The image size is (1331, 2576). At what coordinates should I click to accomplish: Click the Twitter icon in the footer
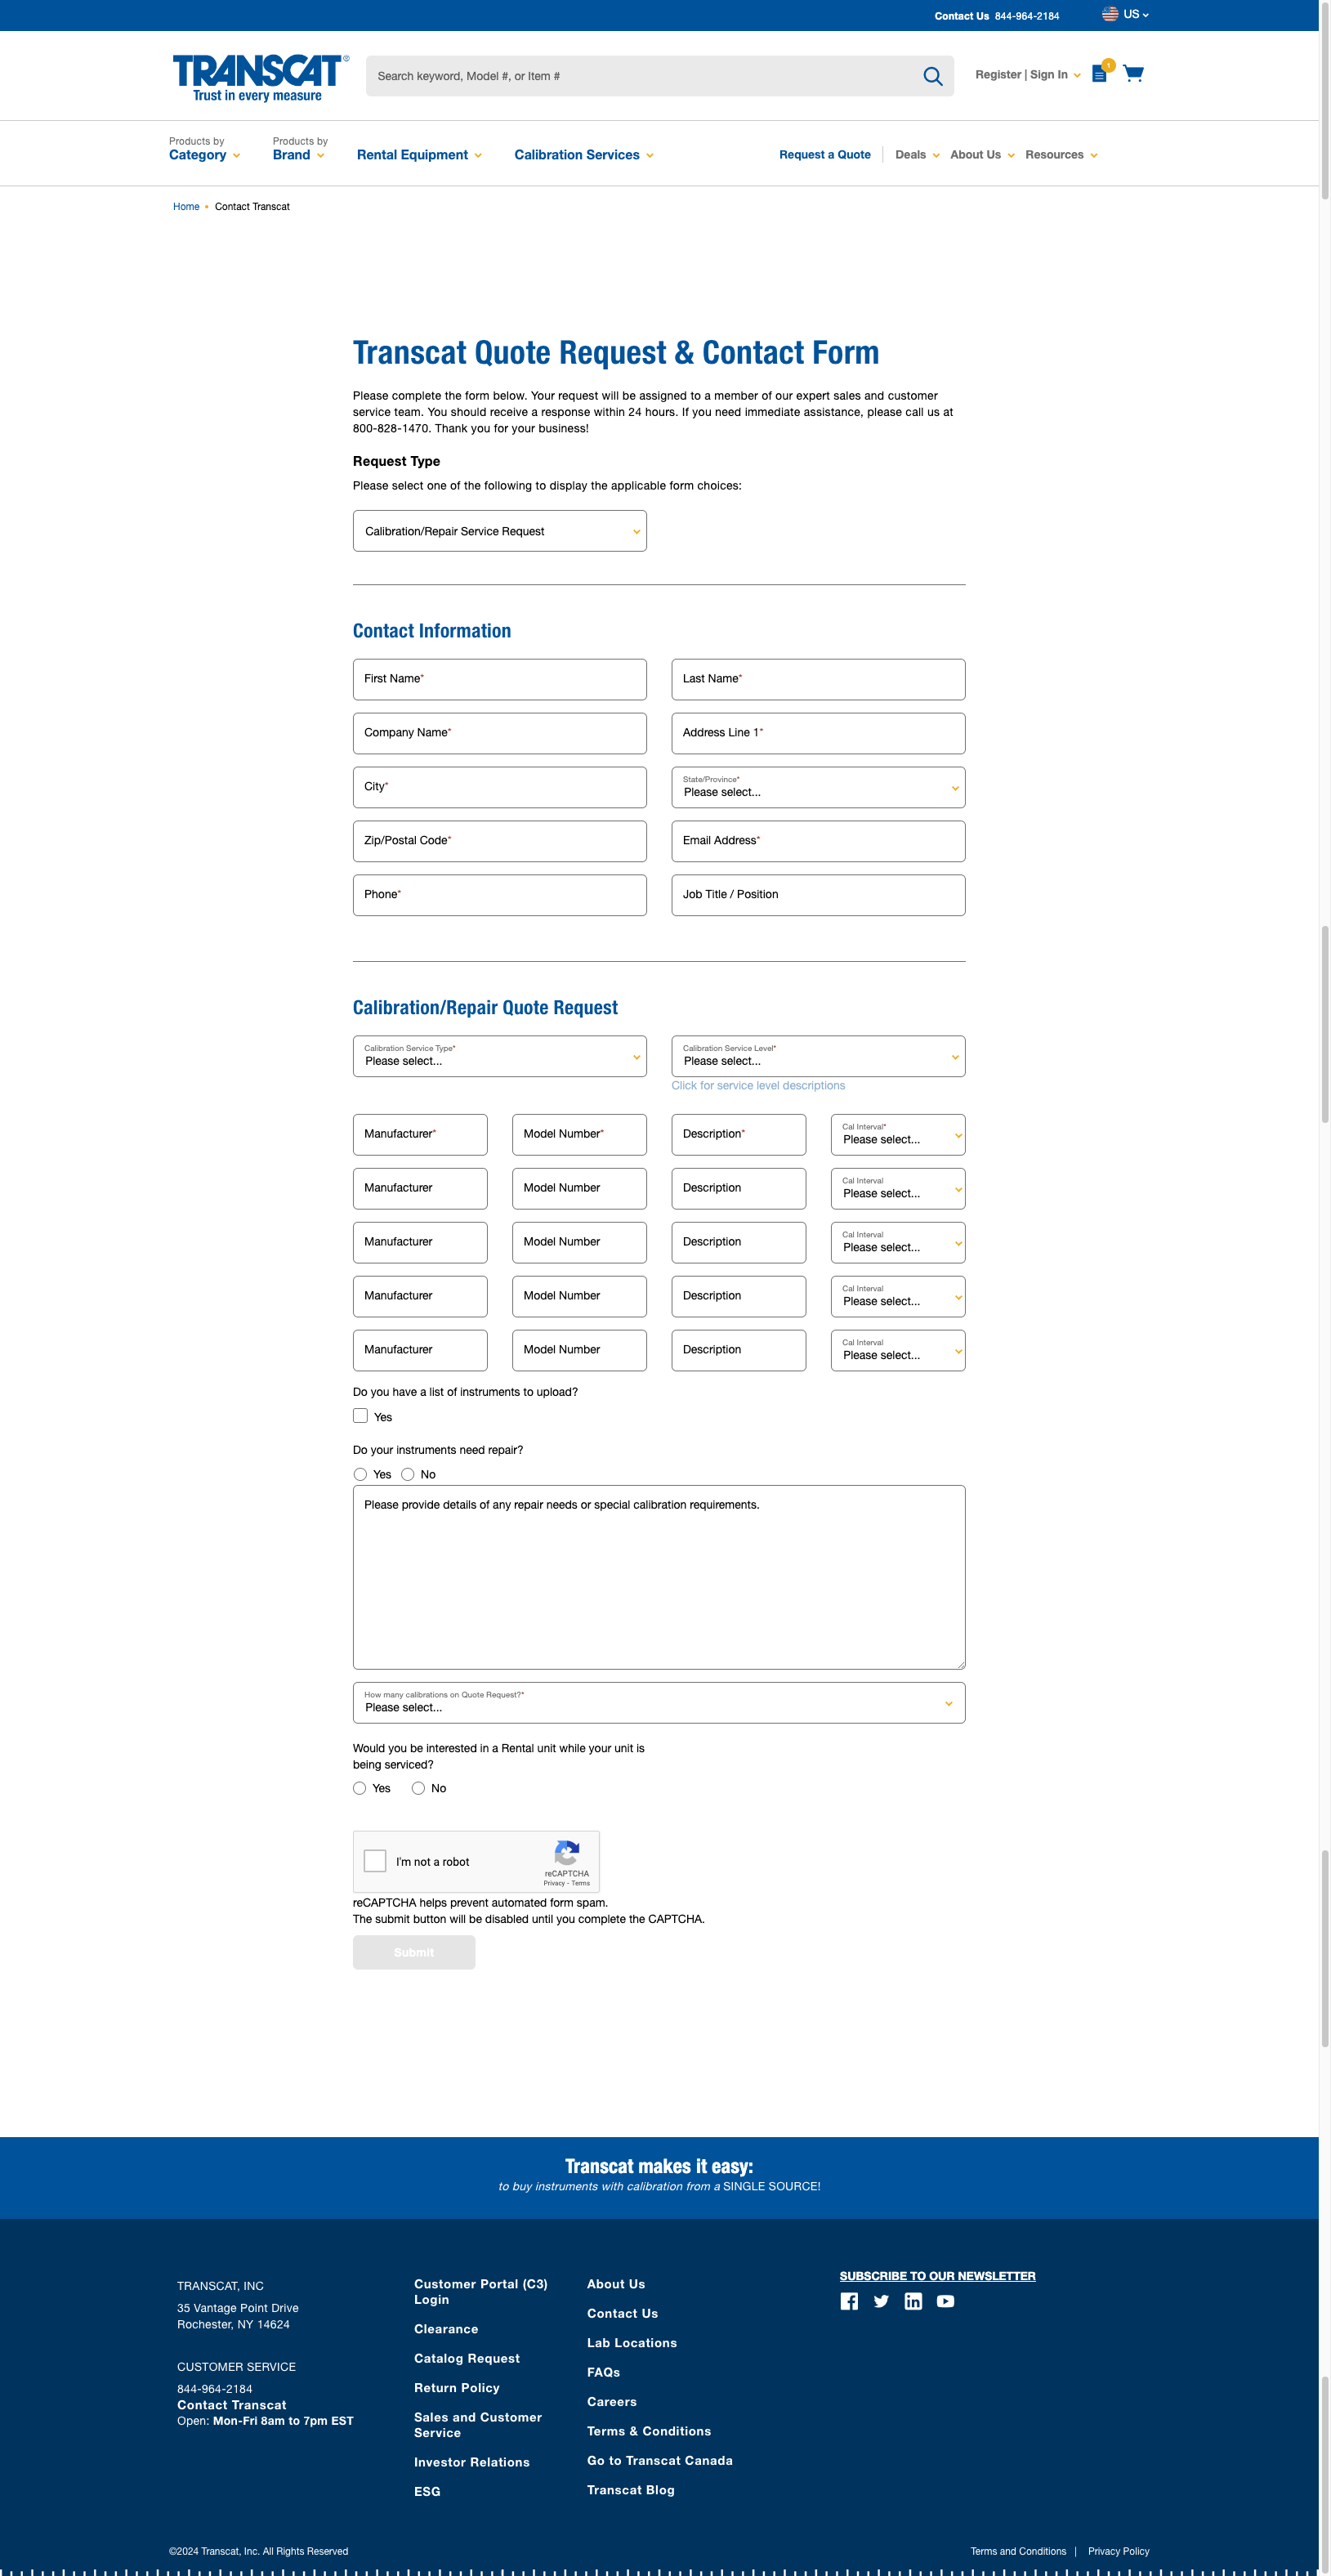click(881, 2301)
